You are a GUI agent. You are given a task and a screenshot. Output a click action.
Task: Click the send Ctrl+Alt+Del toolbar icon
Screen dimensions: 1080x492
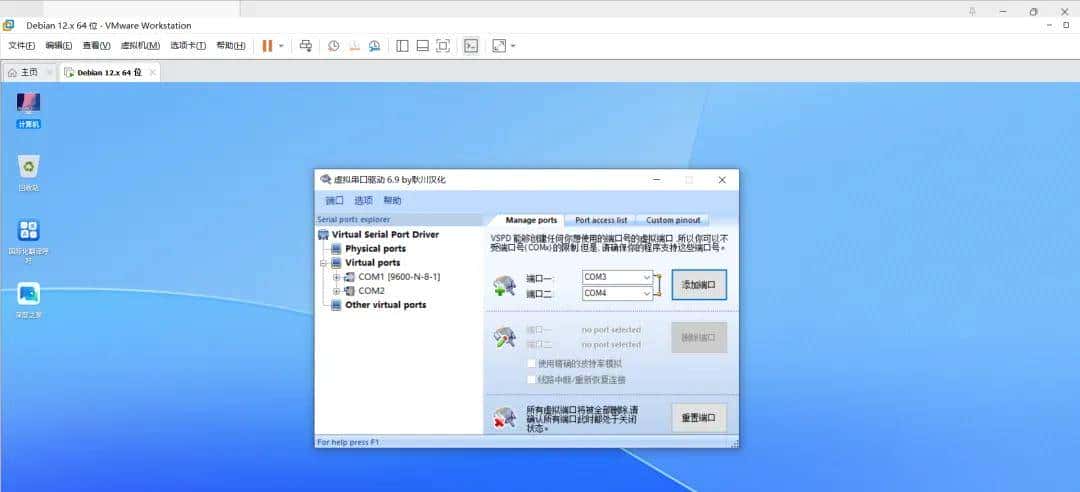[x=306, y=46]
